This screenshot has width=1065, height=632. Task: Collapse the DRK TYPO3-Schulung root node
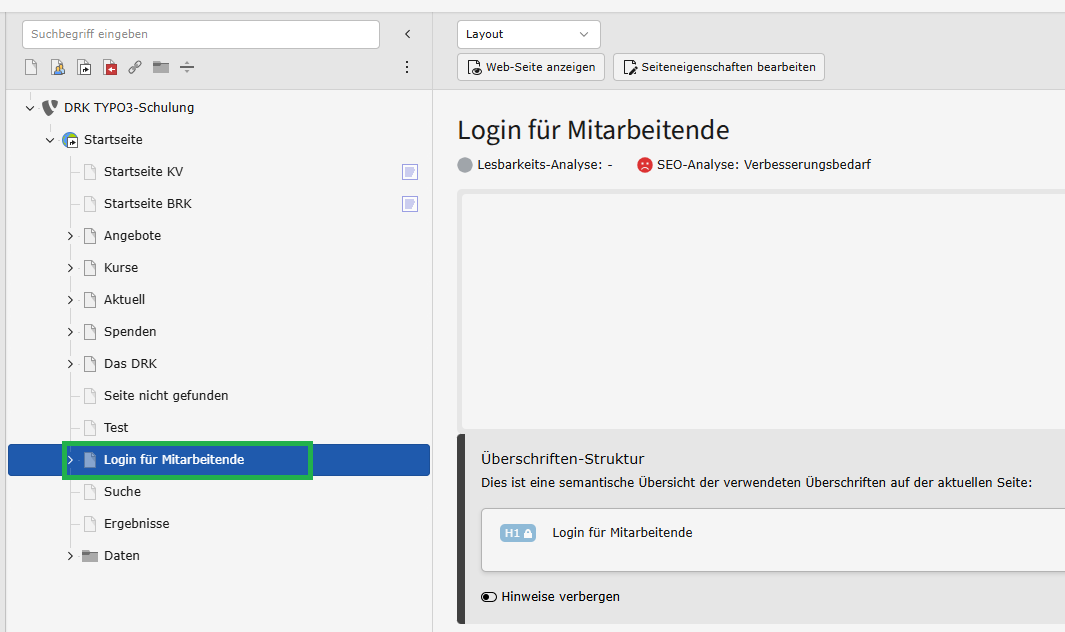tap(30, 108)
